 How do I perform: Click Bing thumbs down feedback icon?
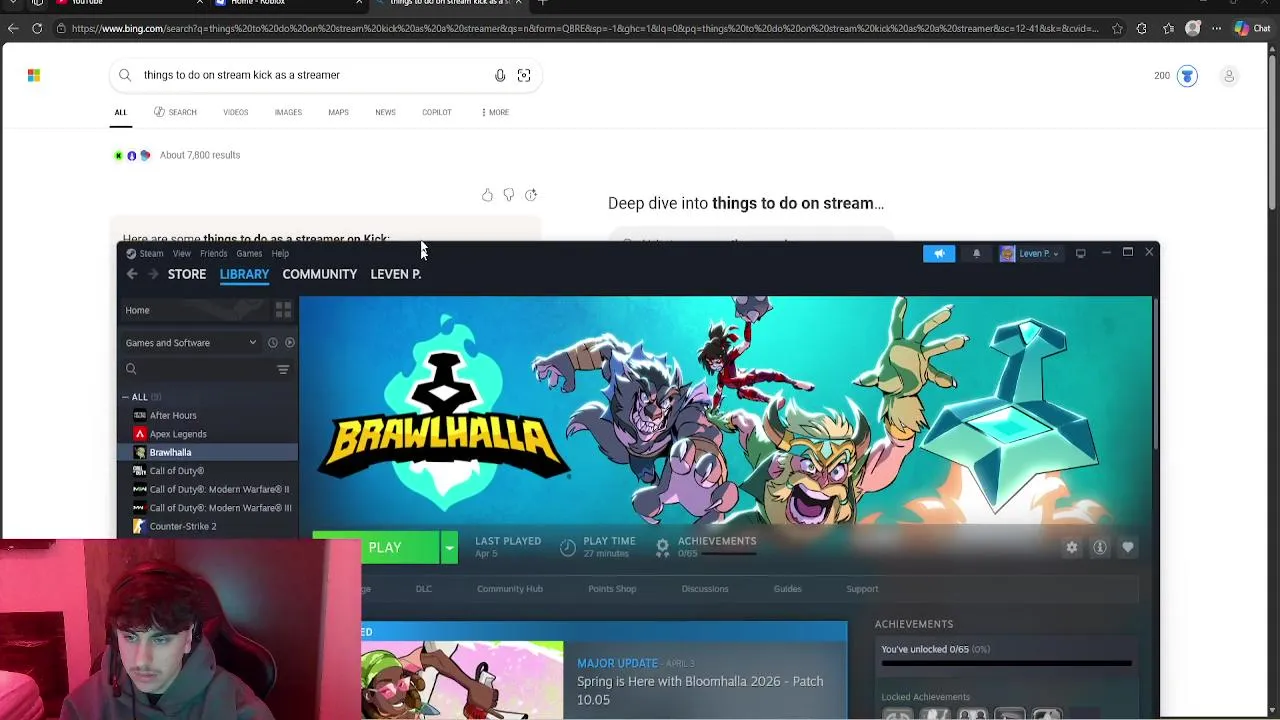(x=509, y=195)
